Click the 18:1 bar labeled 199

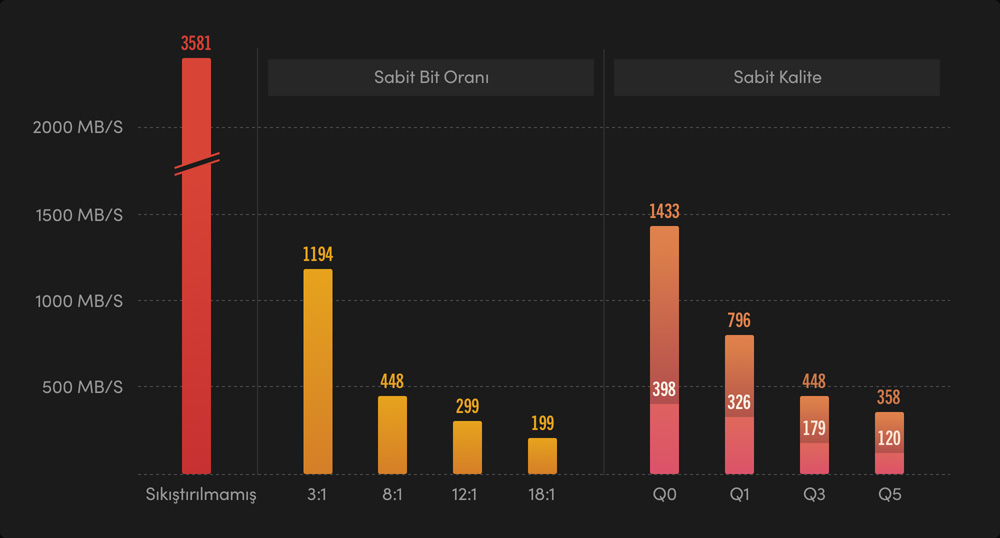pos(542,456)
